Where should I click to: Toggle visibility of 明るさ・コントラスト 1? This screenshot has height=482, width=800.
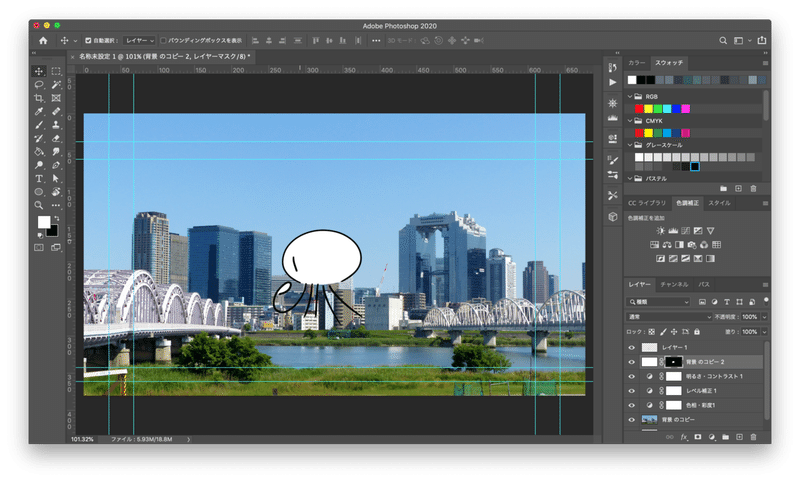632,376
